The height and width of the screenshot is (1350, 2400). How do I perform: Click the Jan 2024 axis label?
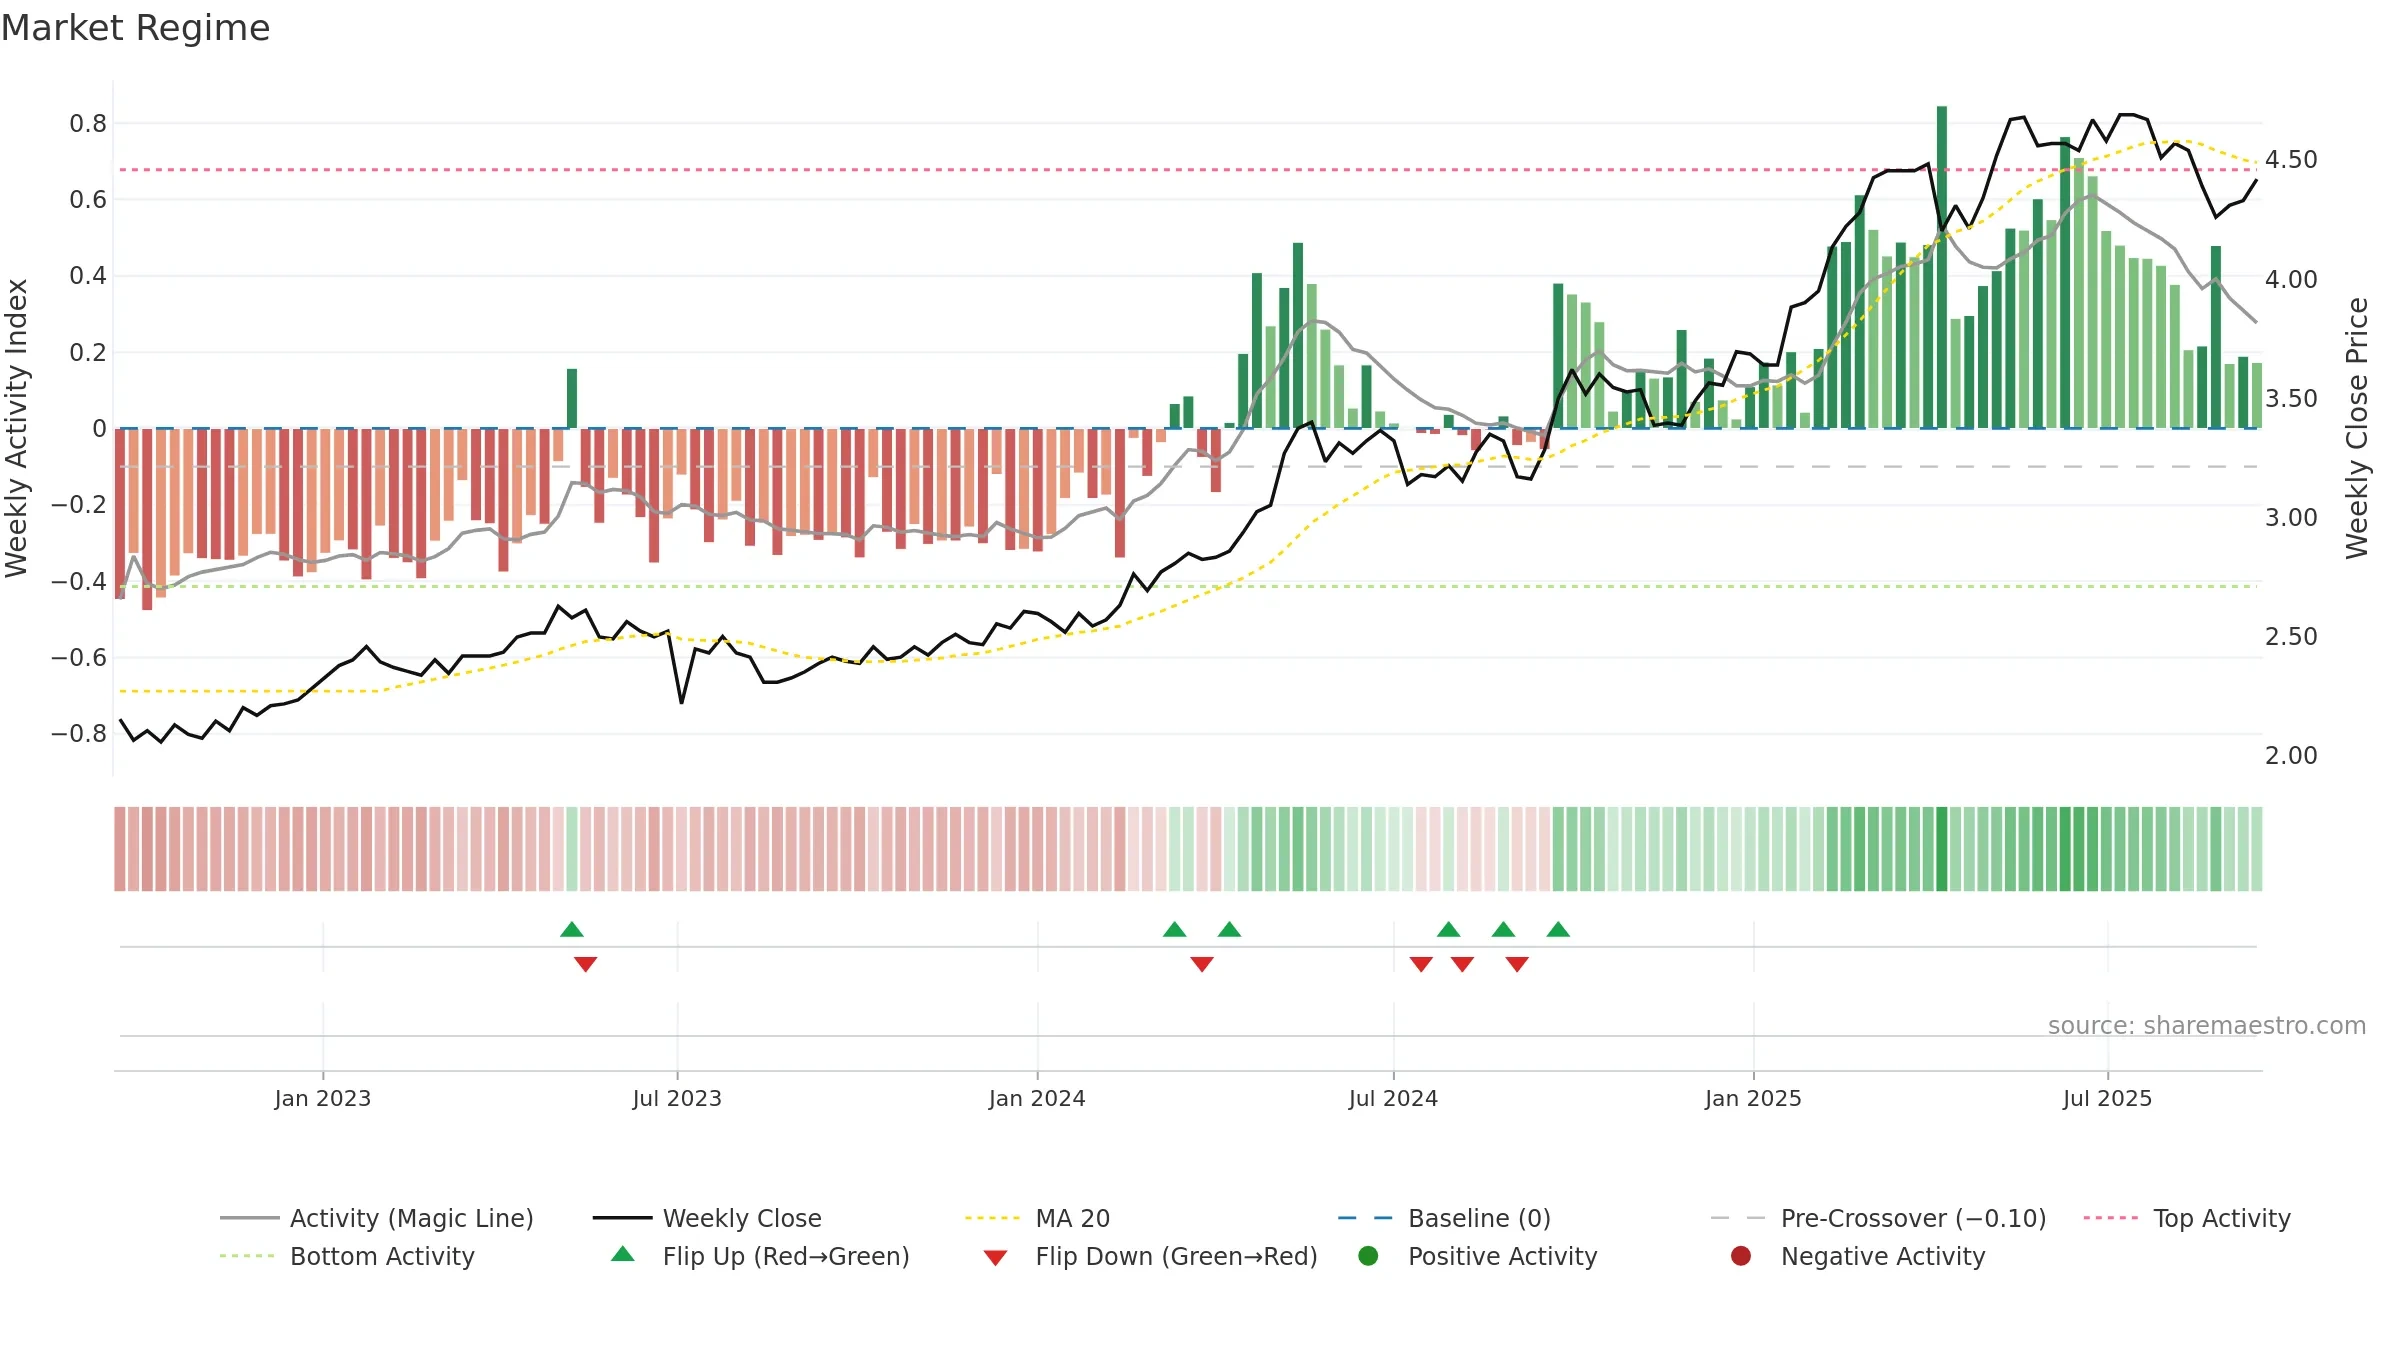pos(1037,1098)
